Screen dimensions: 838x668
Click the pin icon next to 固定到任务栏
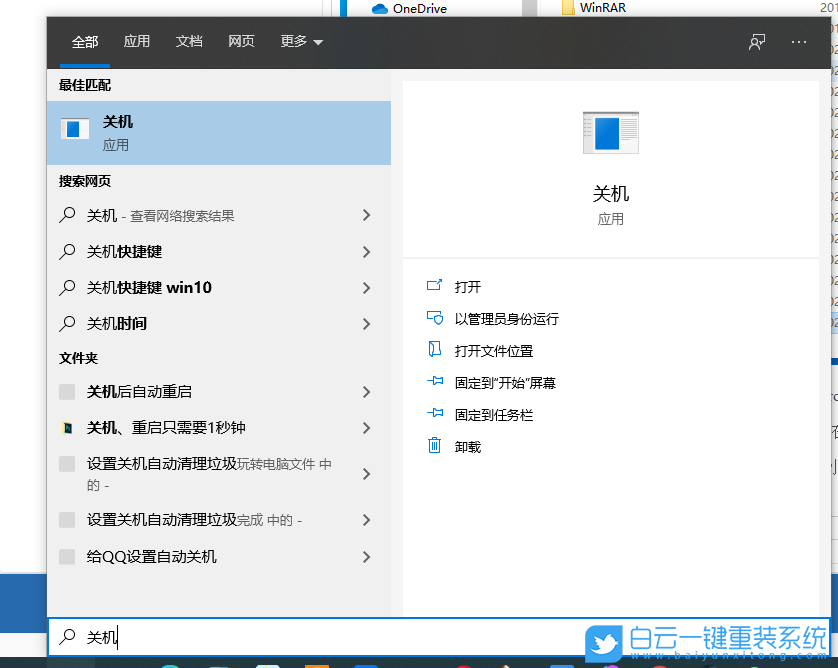[434, 414]
